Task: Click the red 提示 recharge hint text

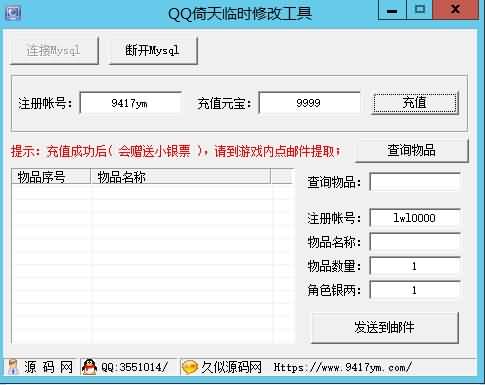Action: (176, 151)
